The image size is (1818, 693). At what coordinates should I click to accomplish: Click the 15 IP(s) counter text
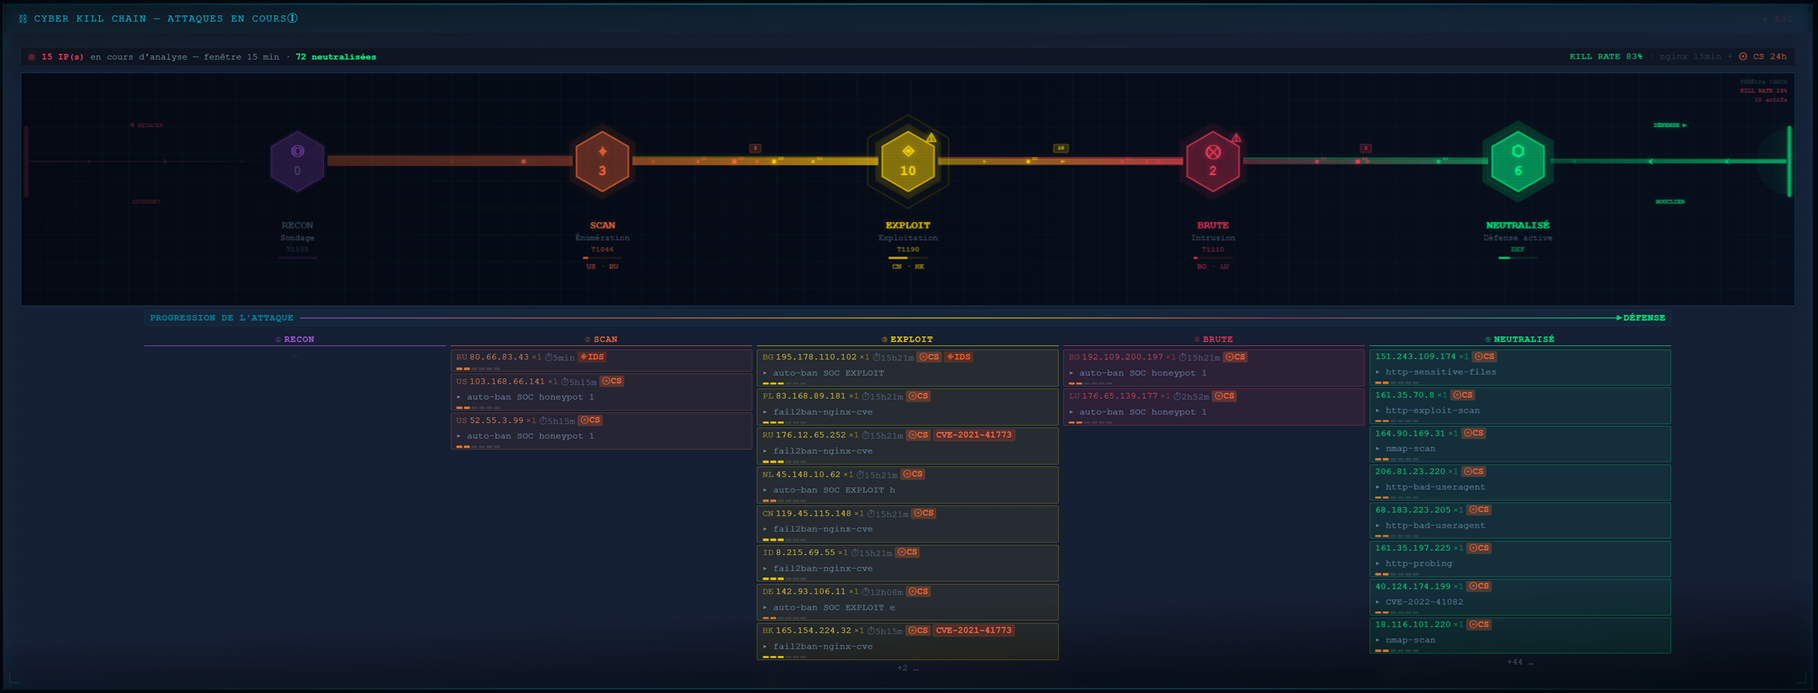point(62,57)
